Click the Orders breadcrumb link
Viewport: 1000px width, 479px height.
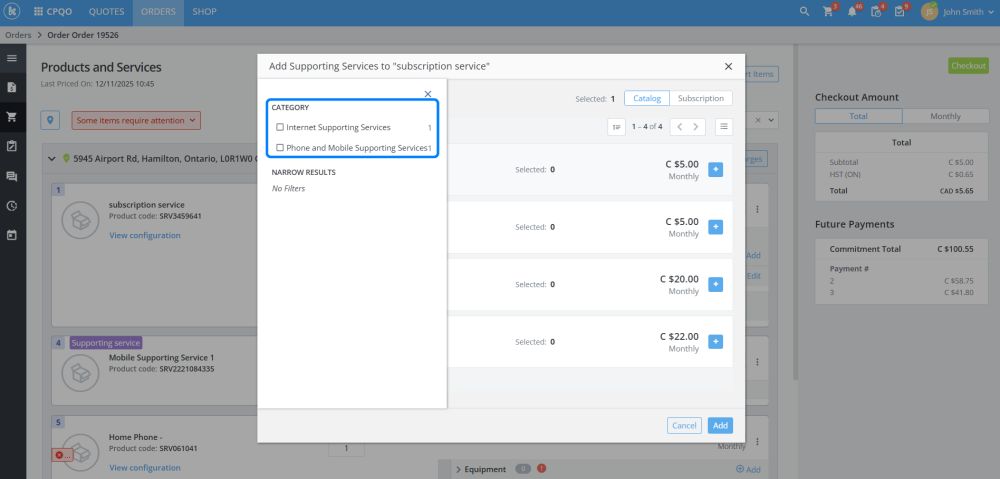(x=18, y=35)
